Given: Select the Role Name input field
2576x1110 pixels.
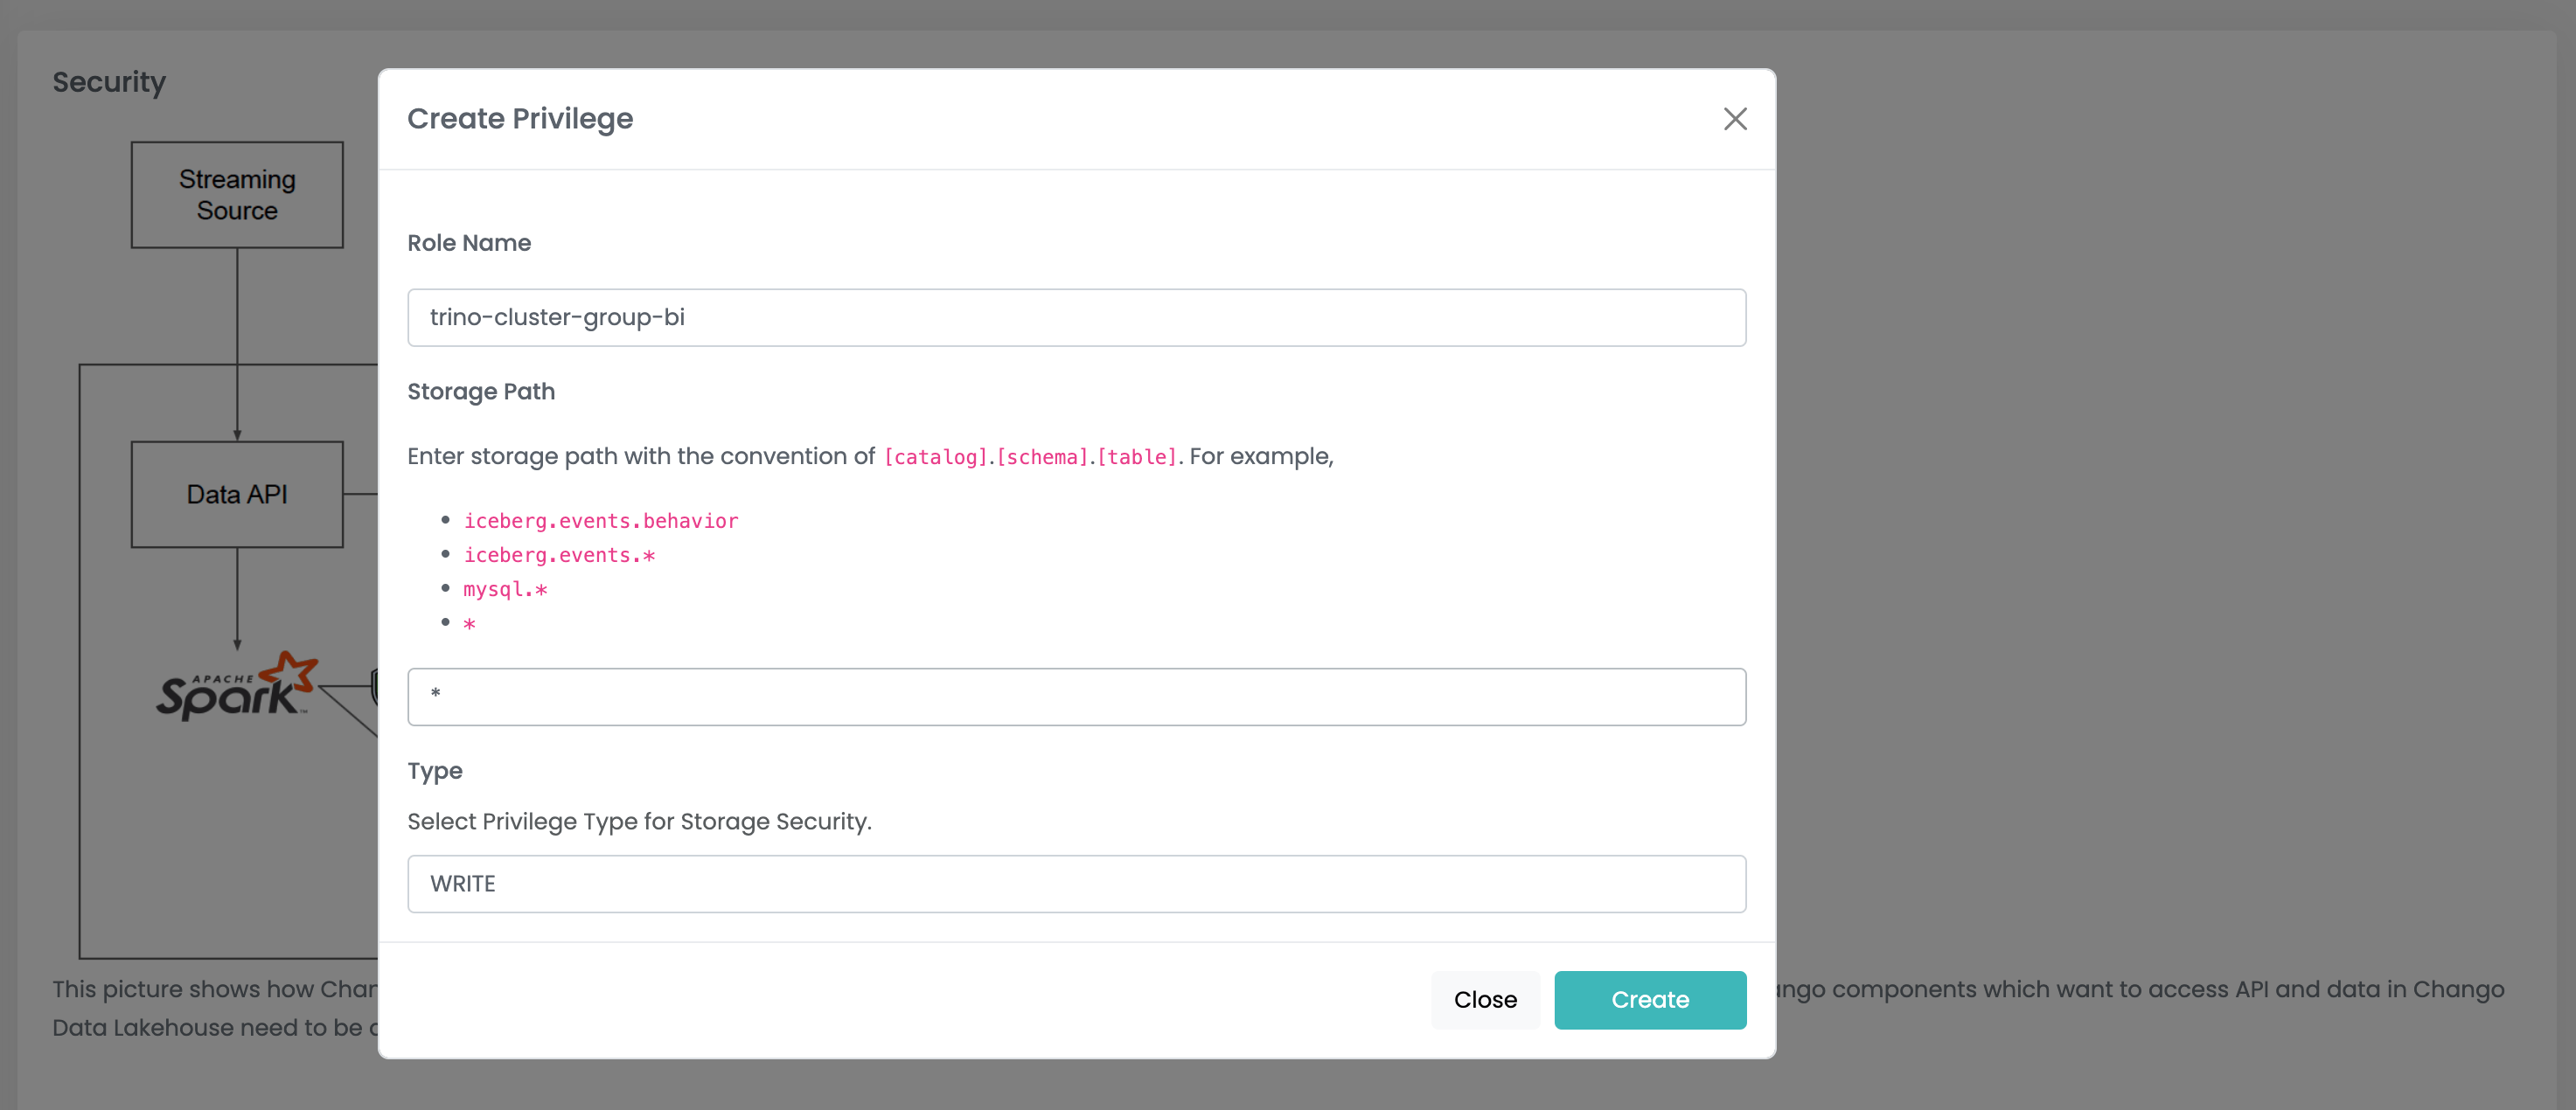Looking at the screenshot, I should pyautogui.click(x=1076, y=317).
